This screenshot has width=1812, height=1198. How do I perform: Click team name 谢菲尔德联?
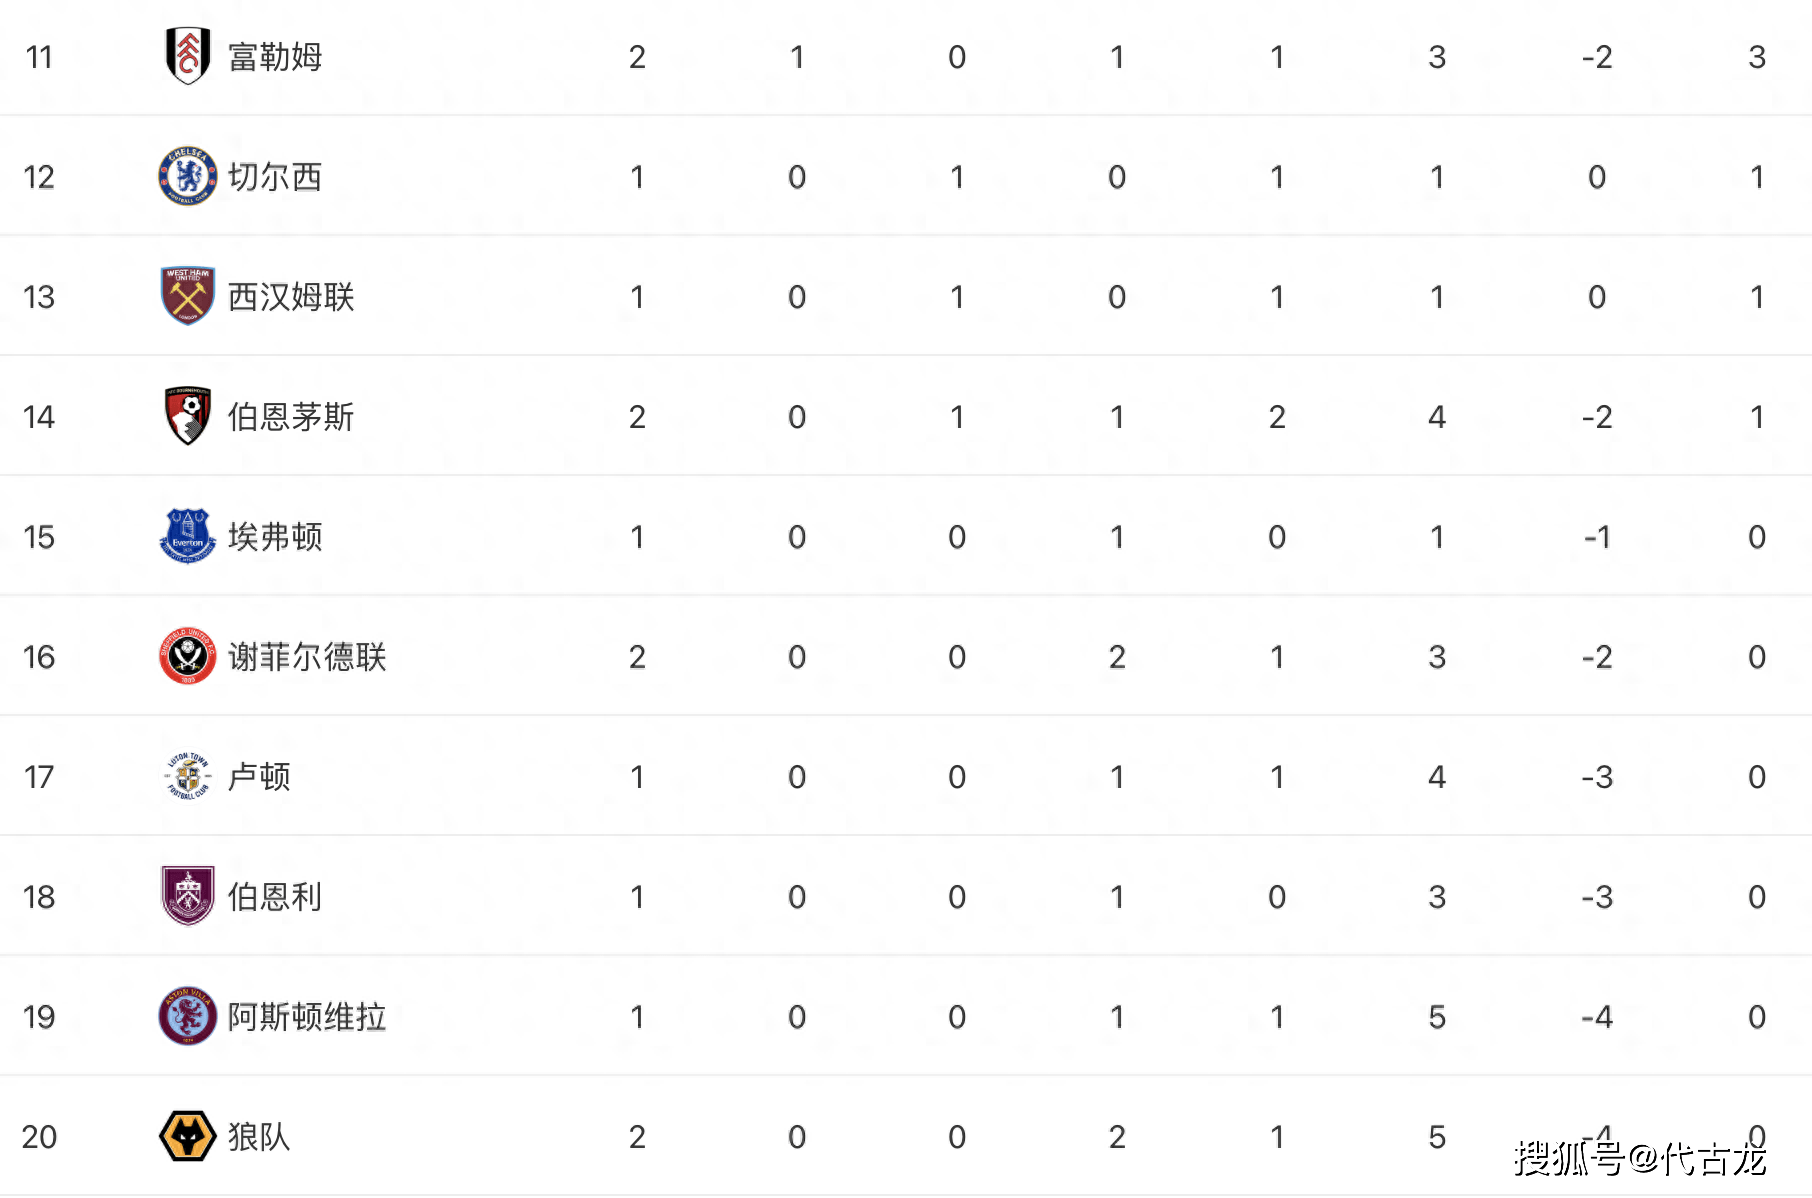click(307, 657)
